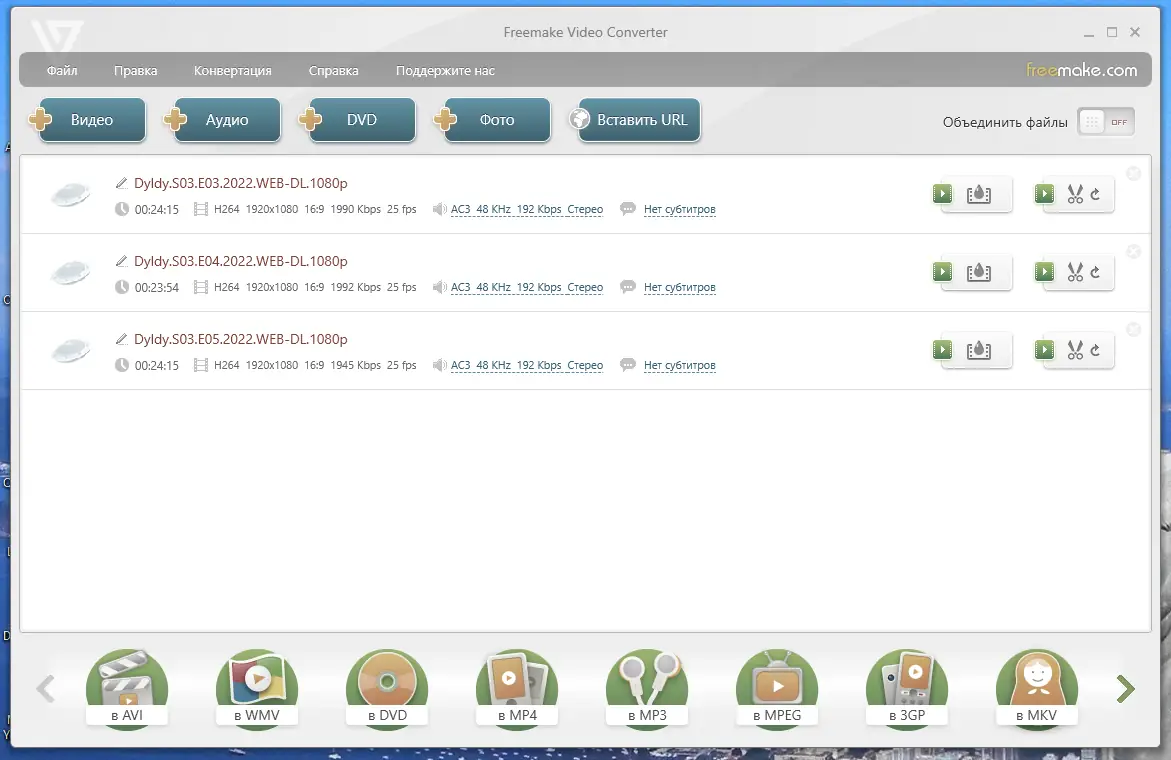Show previous output formats with left arrow

(46, 688)
